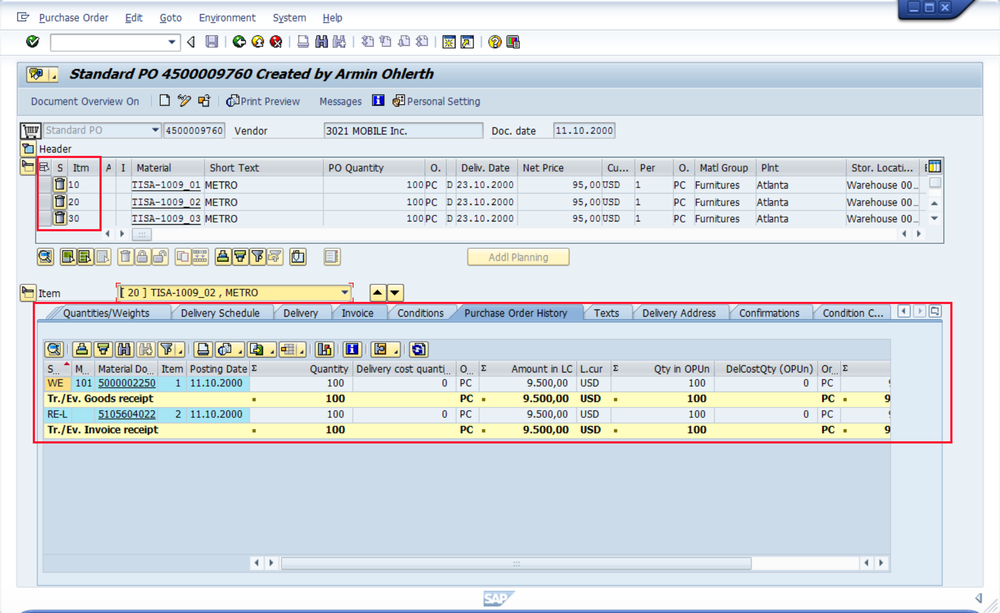This screenshot has height=613, width=1000.
Task: Click the Create New Session icon
Action: pos(449,41)
